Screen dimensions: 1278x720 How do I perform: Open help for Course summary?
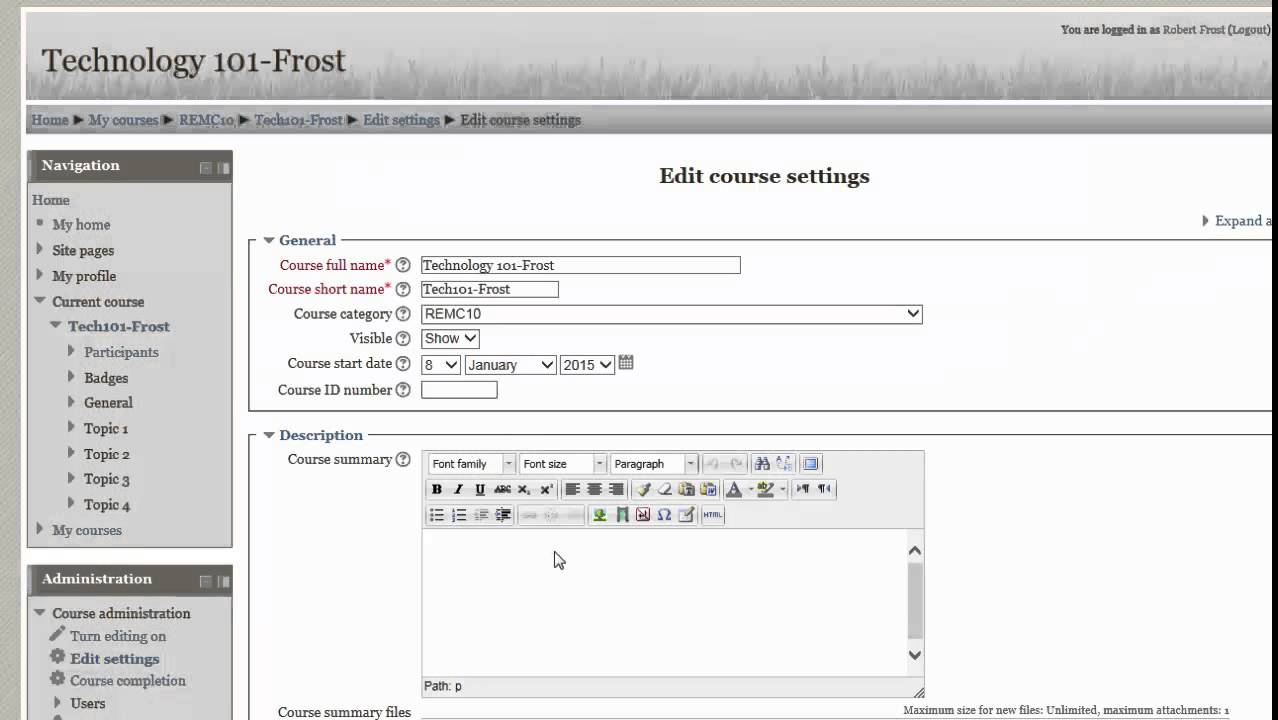coord(403,460)
